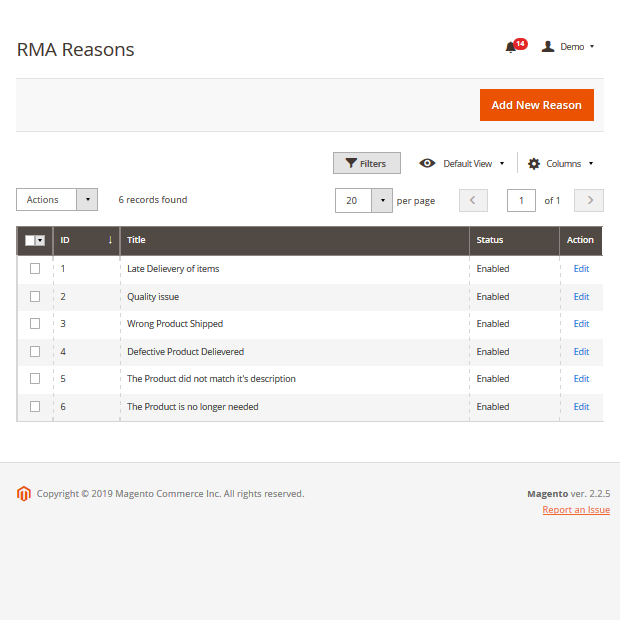The width and height of the screenshot is (620, 620).
Task: Click the Demo user account icon
Action: click(548, 47)
